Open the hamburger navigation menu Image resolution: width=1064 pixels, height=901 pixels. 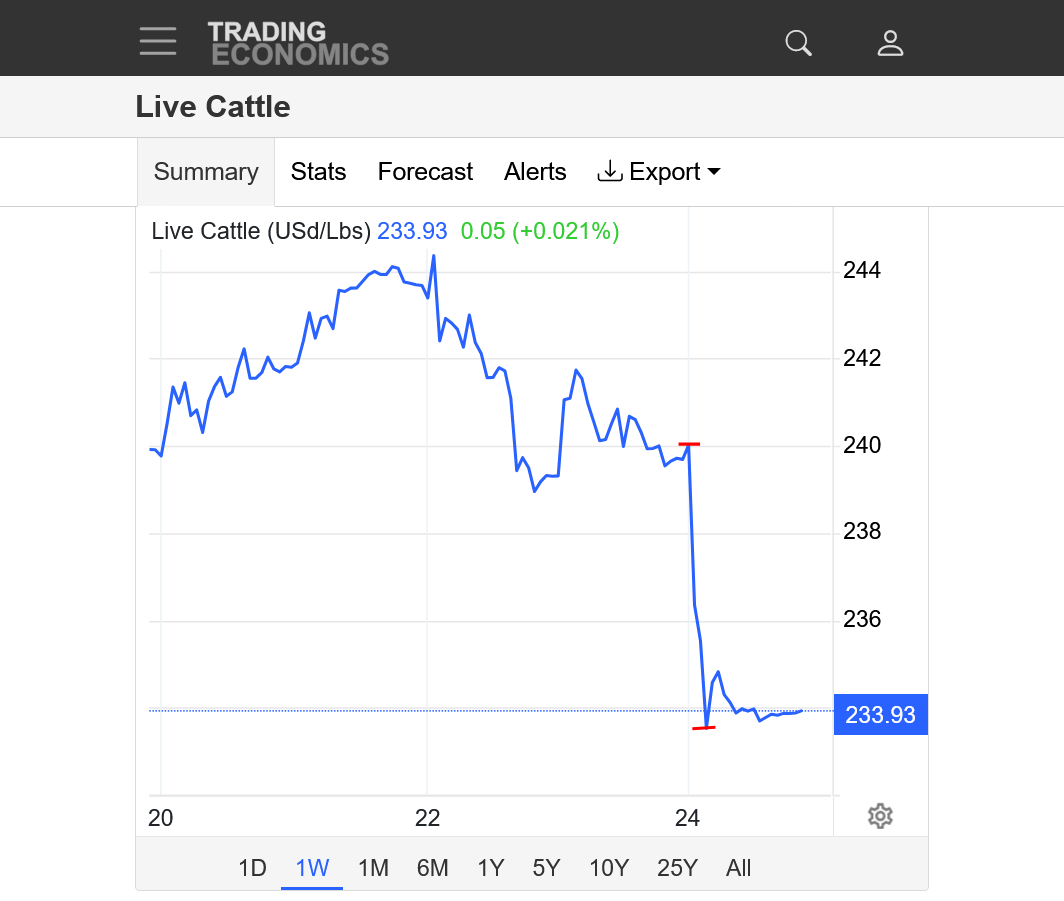[x=158, y=42]
